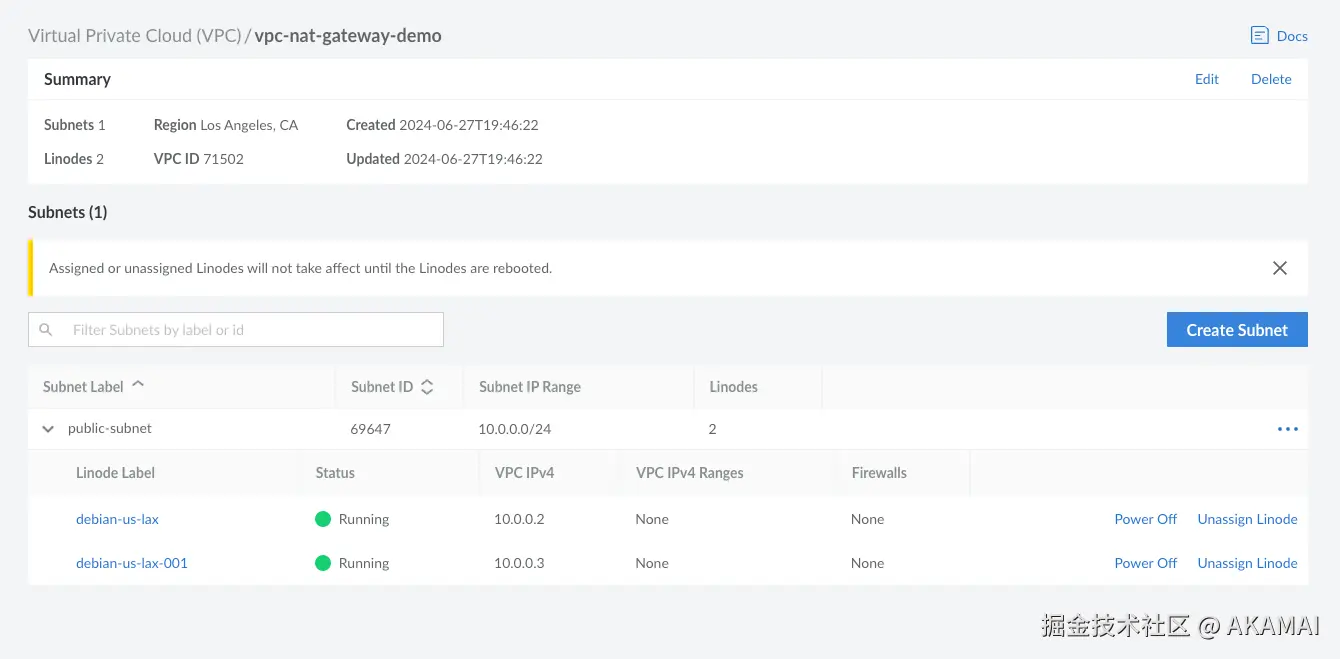Click green Running status dot for debian-us-lax-001
Image resolution: width=1340 pixels, height=659 pixels.
323,563
